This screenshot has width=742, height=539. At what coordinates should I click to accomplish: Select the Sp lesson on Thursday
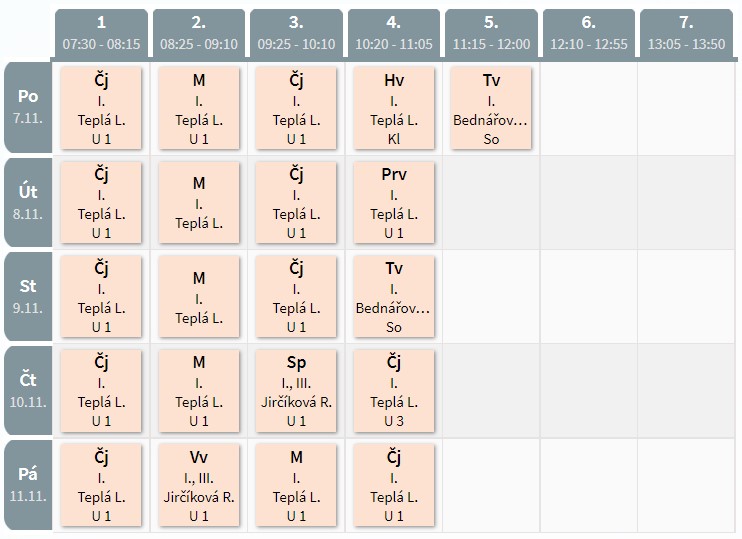point(296,391)
